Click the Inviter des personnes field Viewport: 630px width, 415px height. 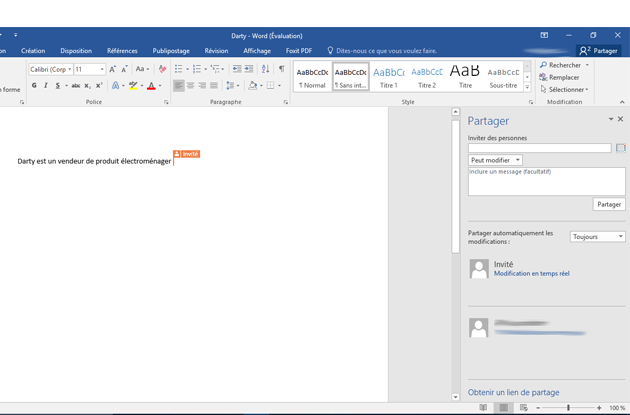(x=540, y=148)
